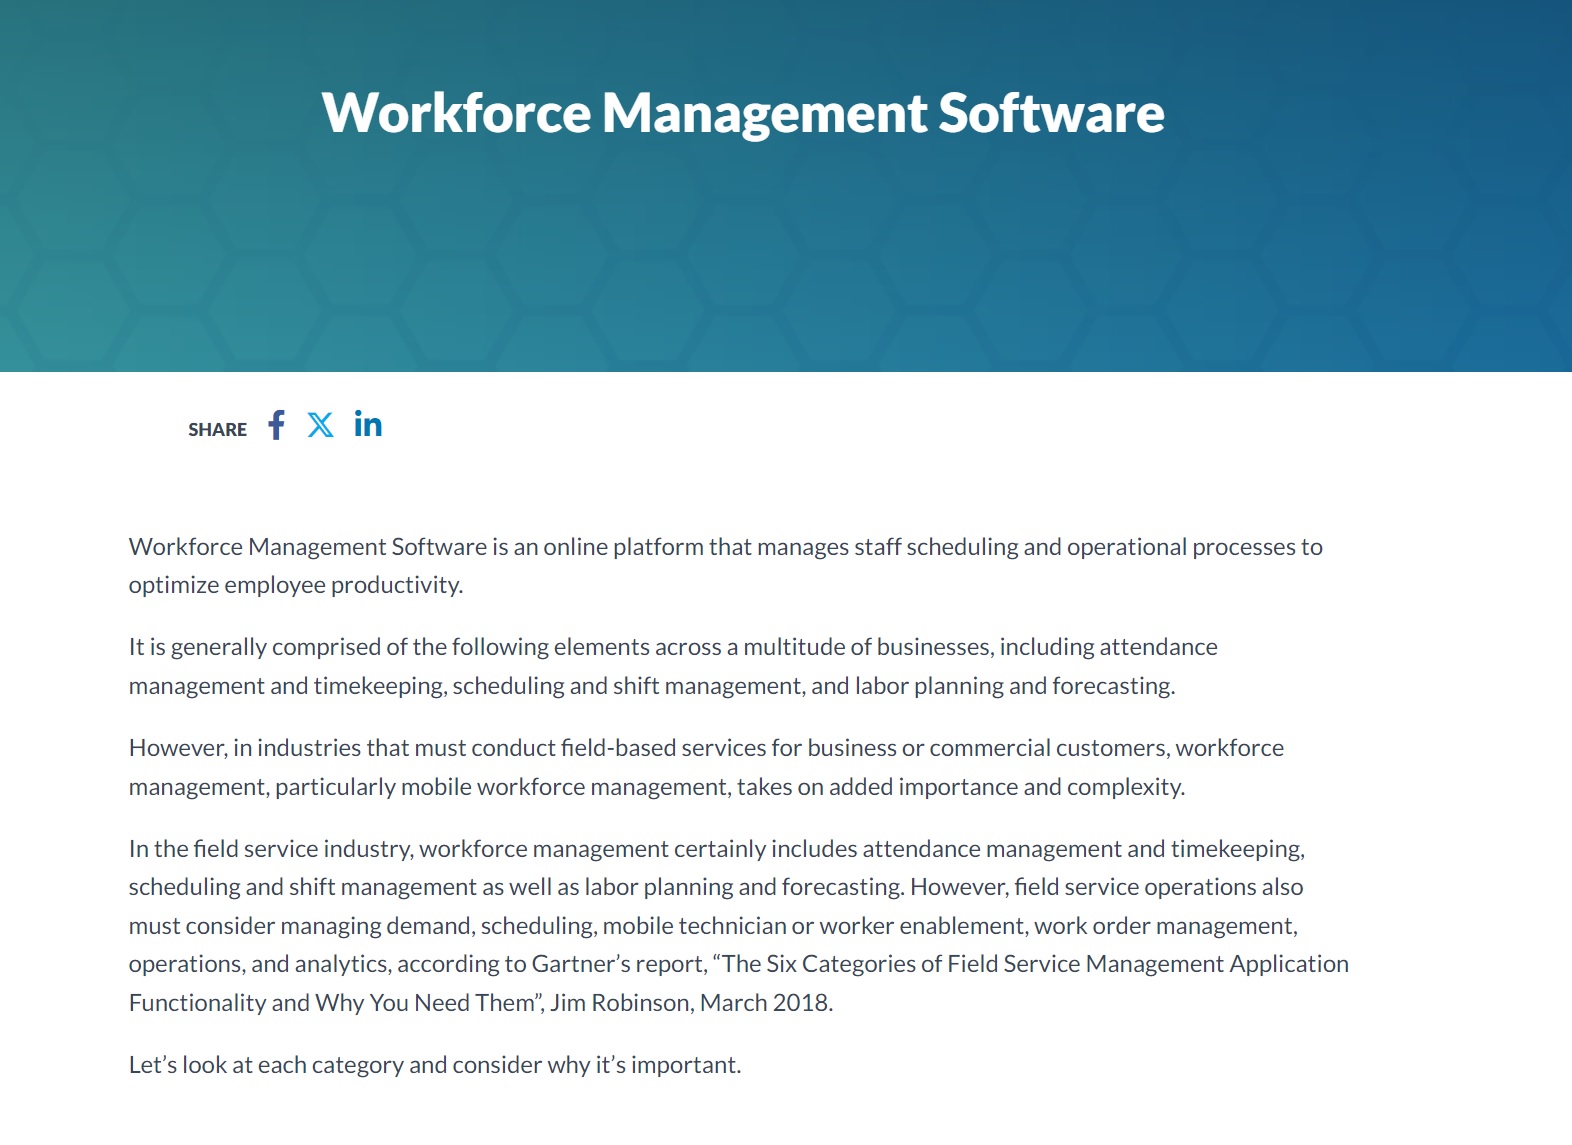Screen dimensions: 1572x1145
Task: Share the article on LinkedIn
Action: point(368,426)
